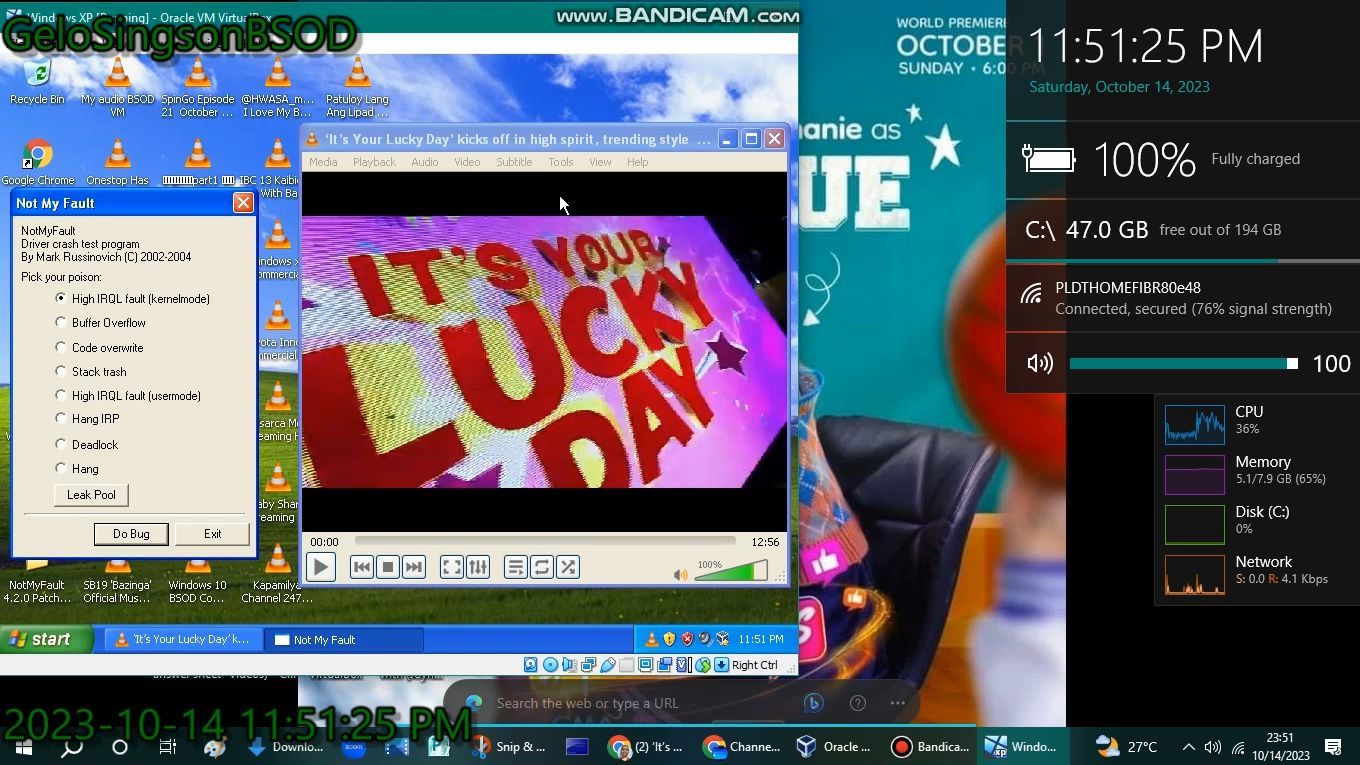Show hidden system tray icons
Viewport: 1360px width, 765px height.
point(1188,747)
